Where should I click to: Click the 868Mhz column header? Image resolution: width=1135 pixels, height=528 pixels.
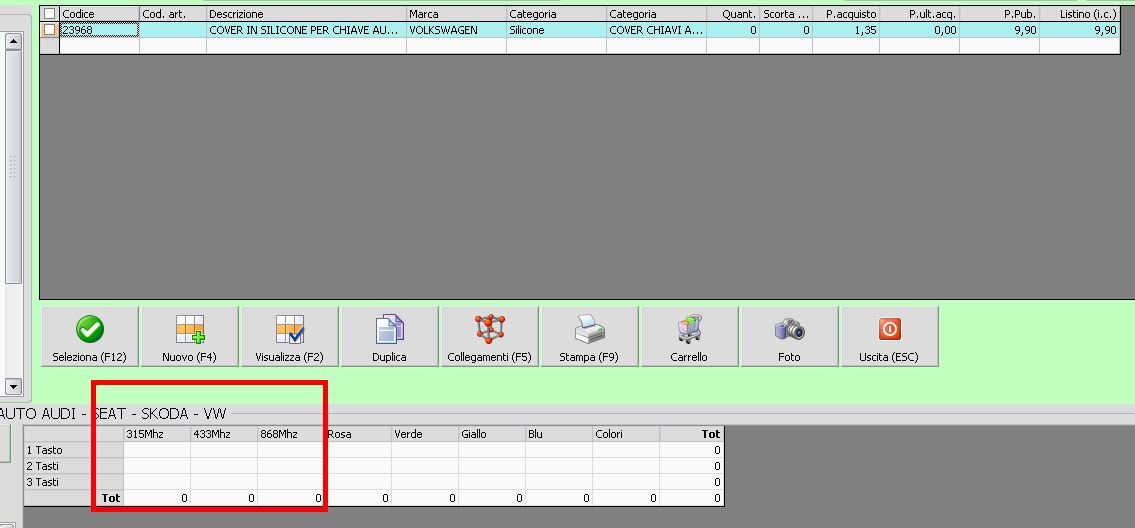coord(290,434)
